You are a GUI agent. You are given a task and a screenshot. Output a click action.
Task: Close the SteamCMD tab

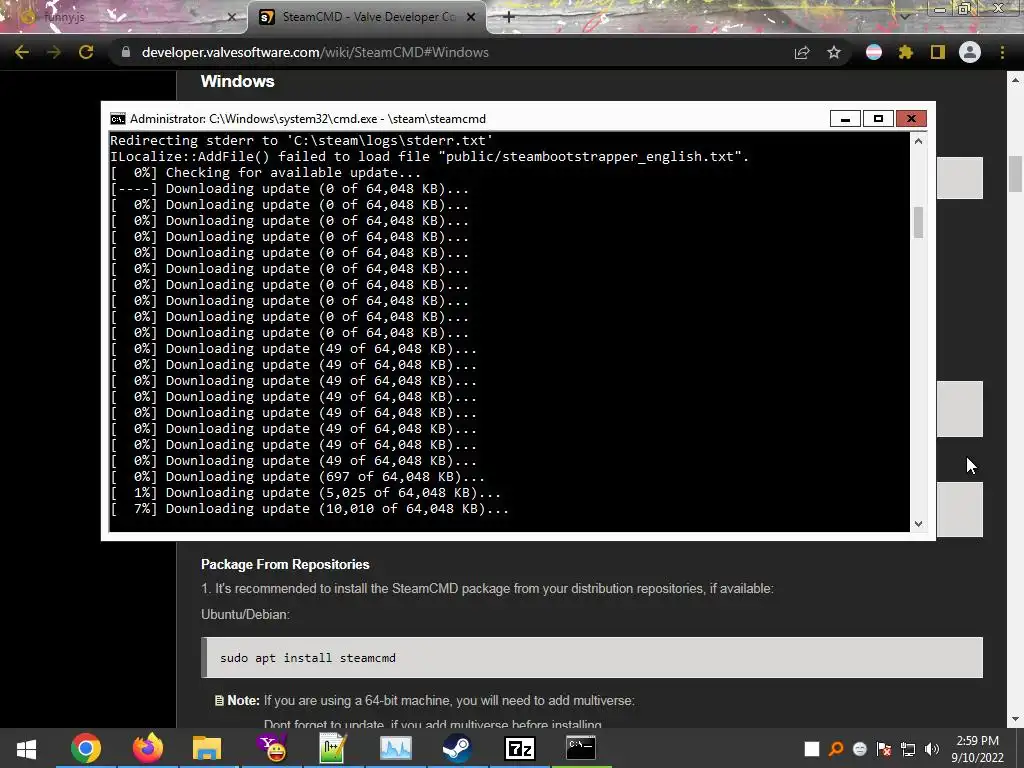pyautogui.click(x=471, y=18)
